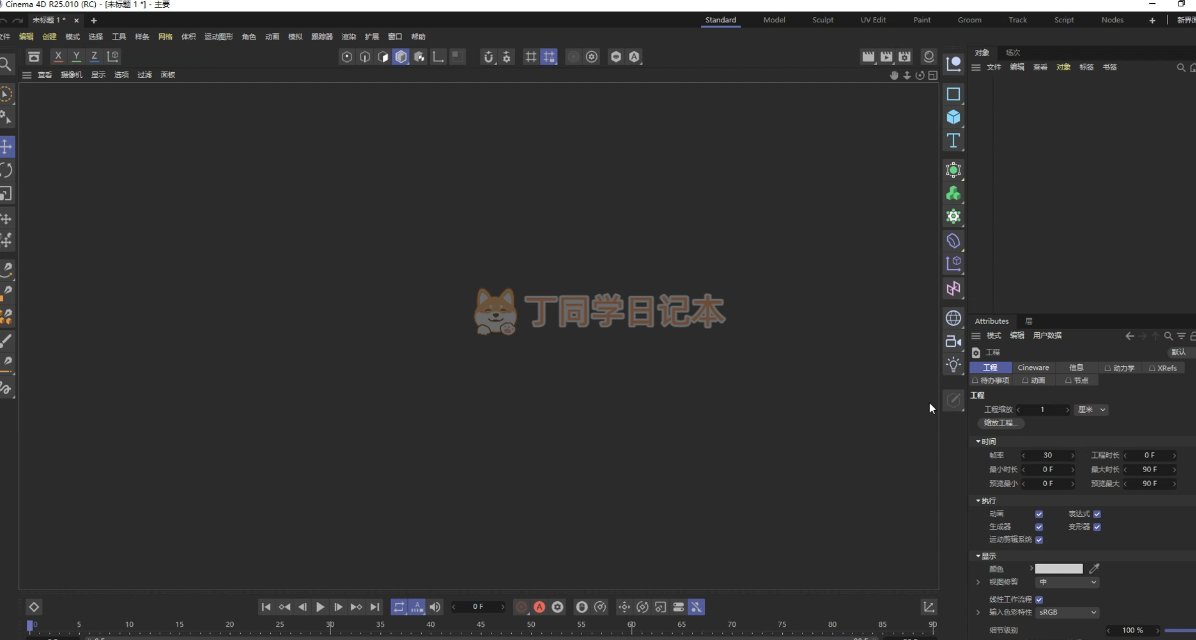
Task: Switch to points mode icon
Action: (x=347, y=56)
